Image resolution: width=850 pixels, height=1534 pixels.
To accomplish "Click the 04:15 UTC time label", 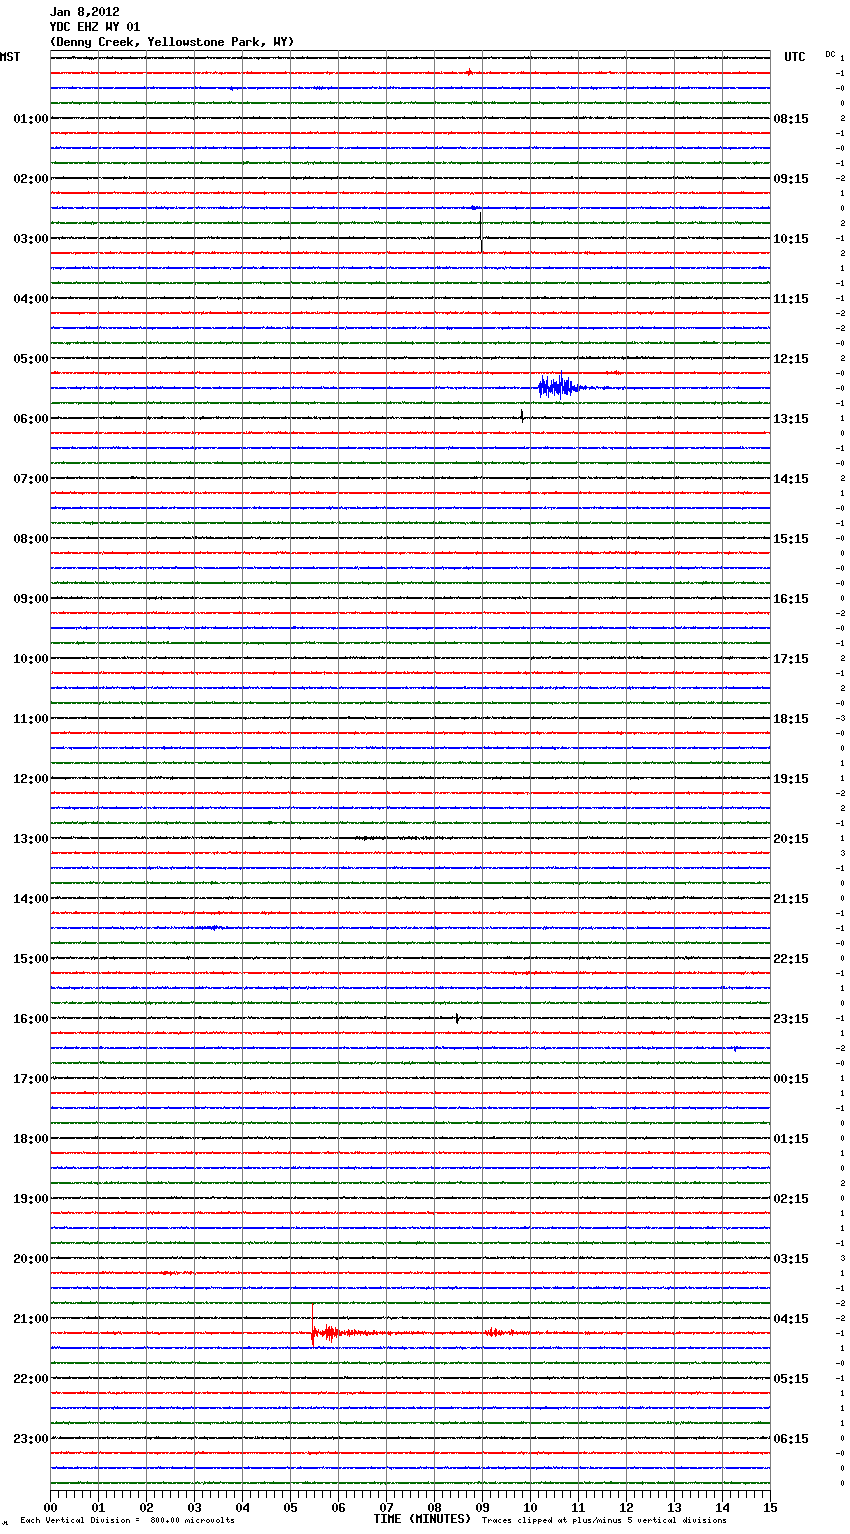I will pyautogui.click(x=791, y=1319).
